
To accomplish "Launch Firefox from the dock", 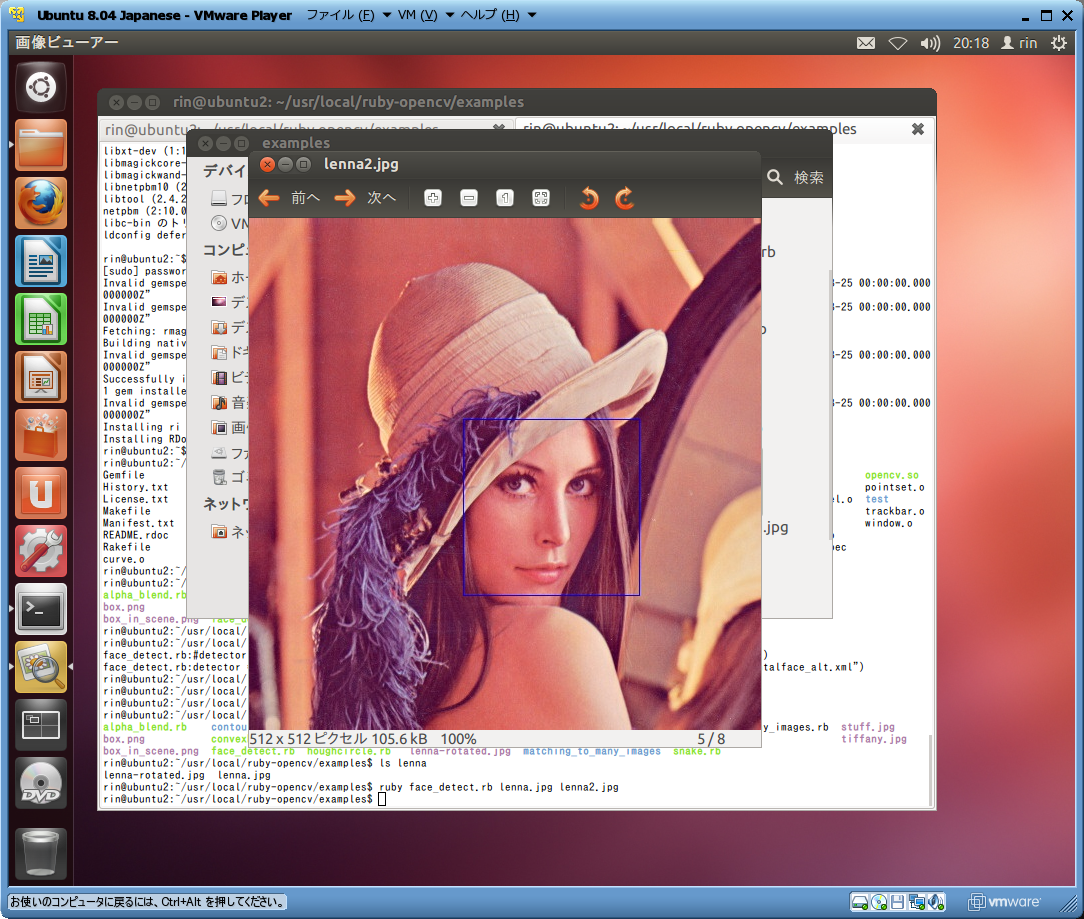I will pyautogui.click(x=41, y=203).
